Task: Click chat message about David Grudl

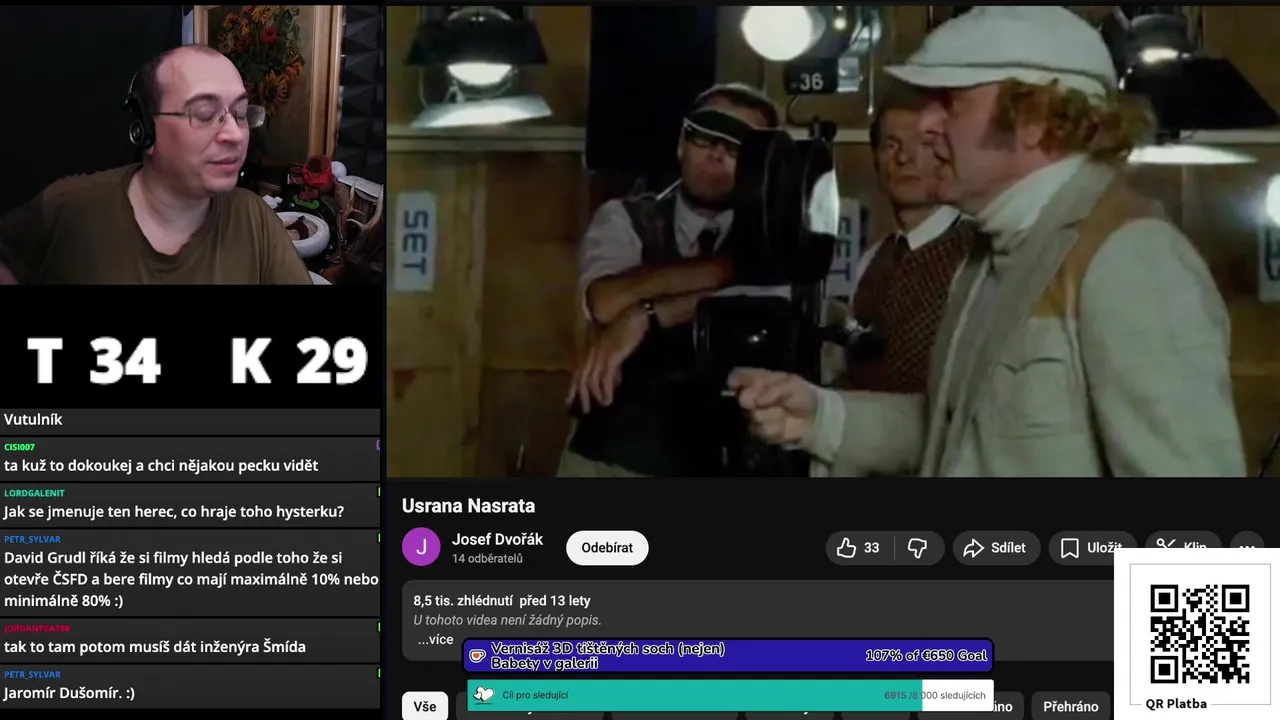Action: click(191, 579)
